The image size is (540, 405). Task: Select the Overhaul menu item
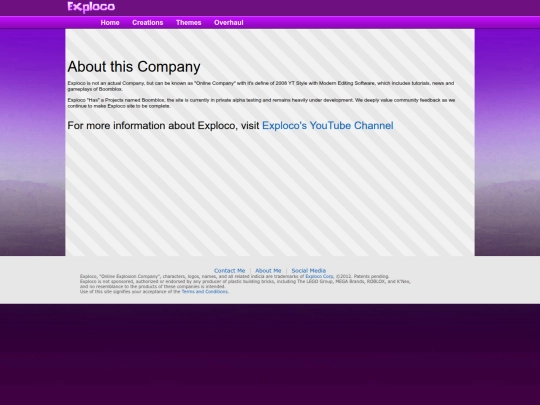pyautogui.click(x=229, y=23)
